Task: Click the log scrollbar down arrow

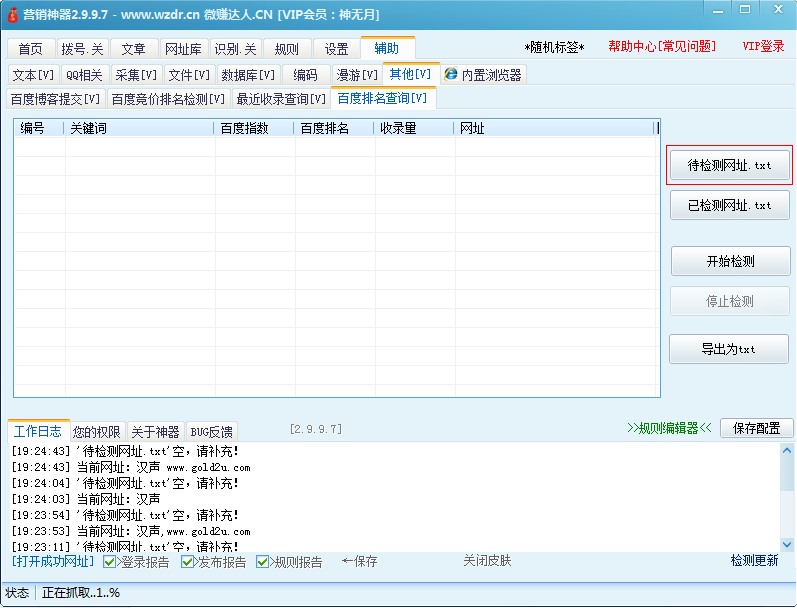Action: tap(787, 544)
